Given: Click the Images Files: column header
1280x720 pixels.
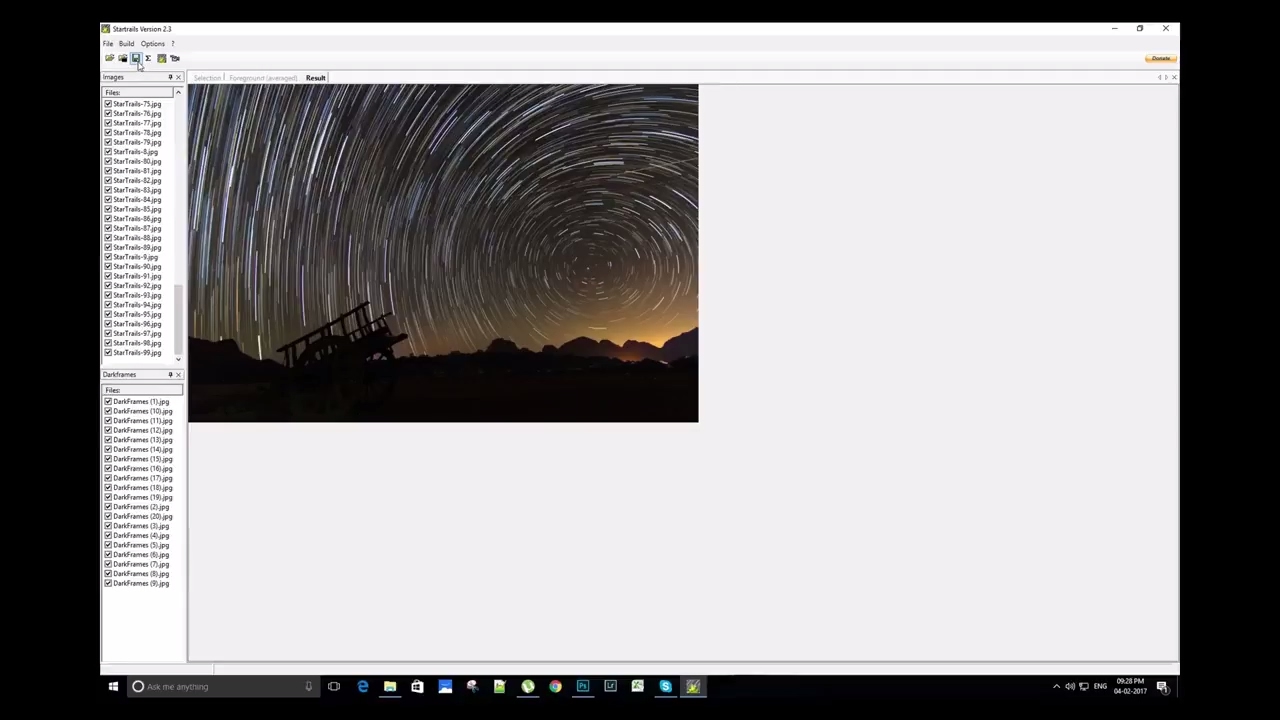Looking at the screenshot, I should click(138, 93).
